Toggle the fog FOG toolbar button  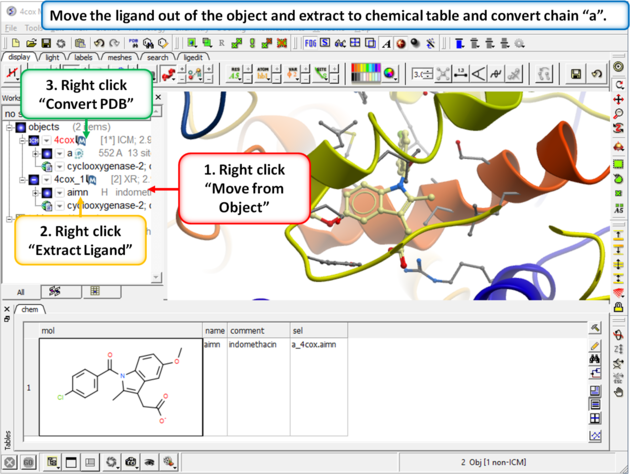310,44
